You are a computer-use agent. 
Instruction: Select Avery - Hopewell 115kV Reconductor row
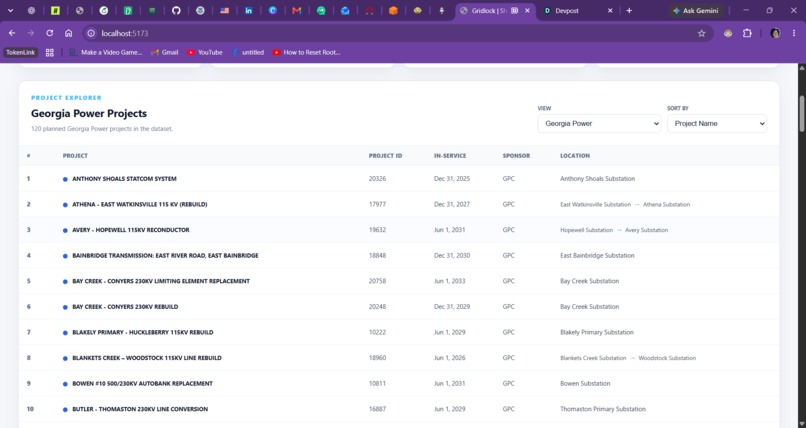(x=399, y=230)
